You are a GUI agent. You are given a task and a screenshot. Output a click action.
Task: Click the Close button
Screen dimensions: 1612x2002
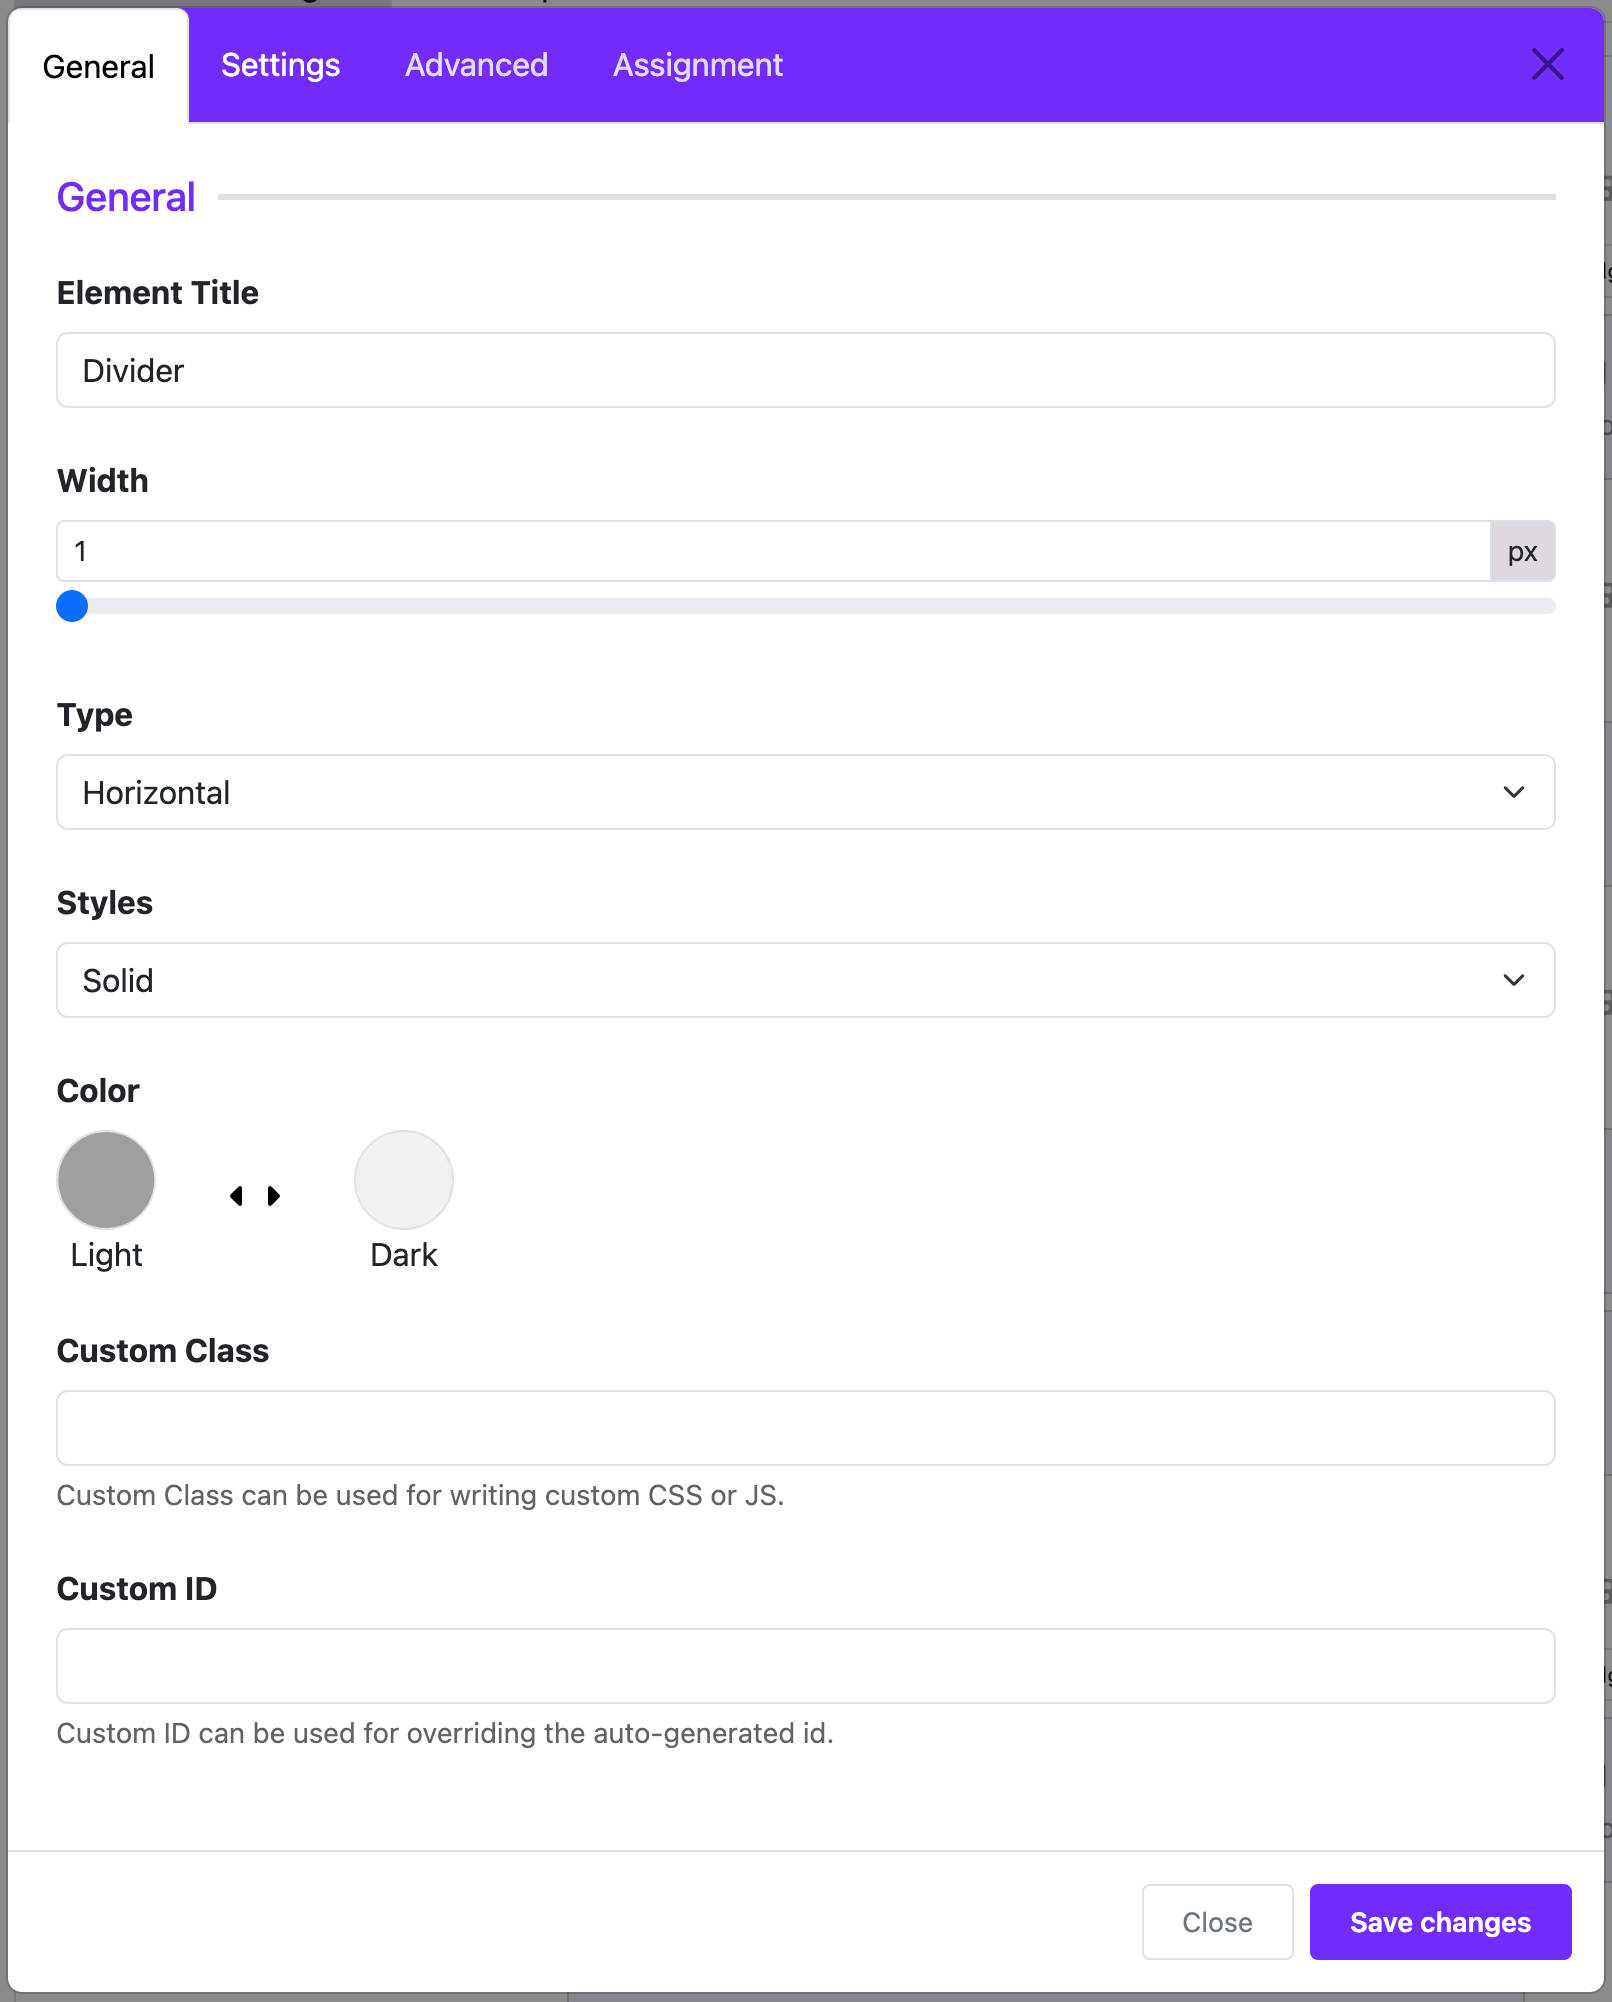coord(1217,1922)
